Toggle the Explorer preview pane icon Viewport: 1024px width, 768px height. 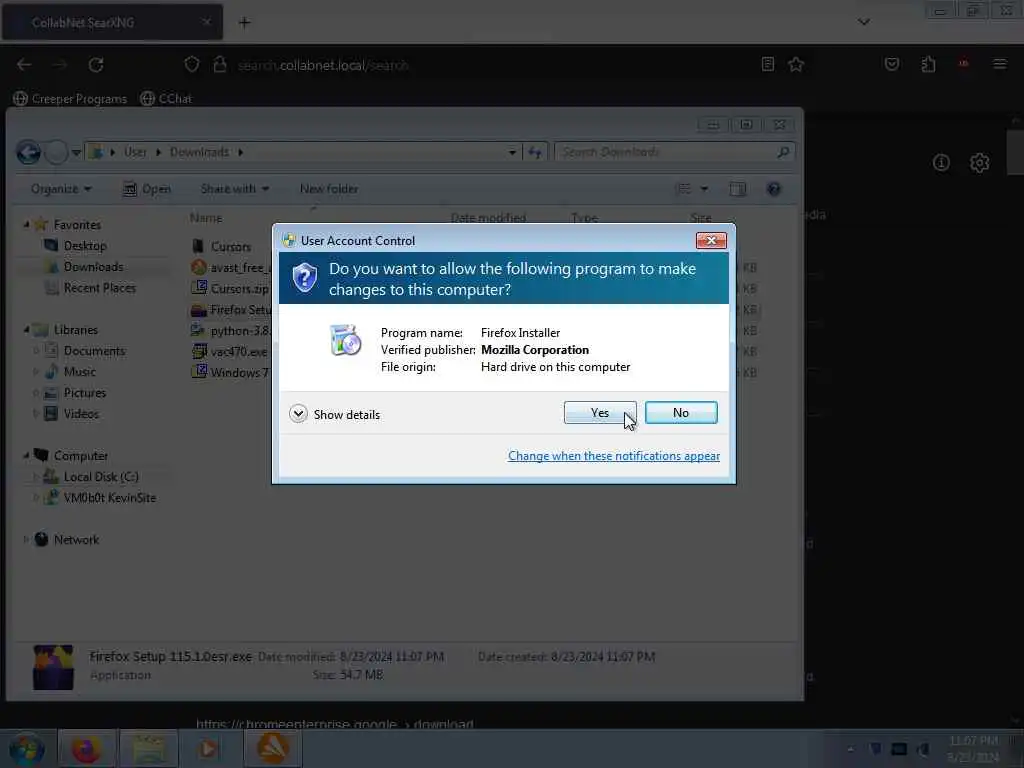737,189
